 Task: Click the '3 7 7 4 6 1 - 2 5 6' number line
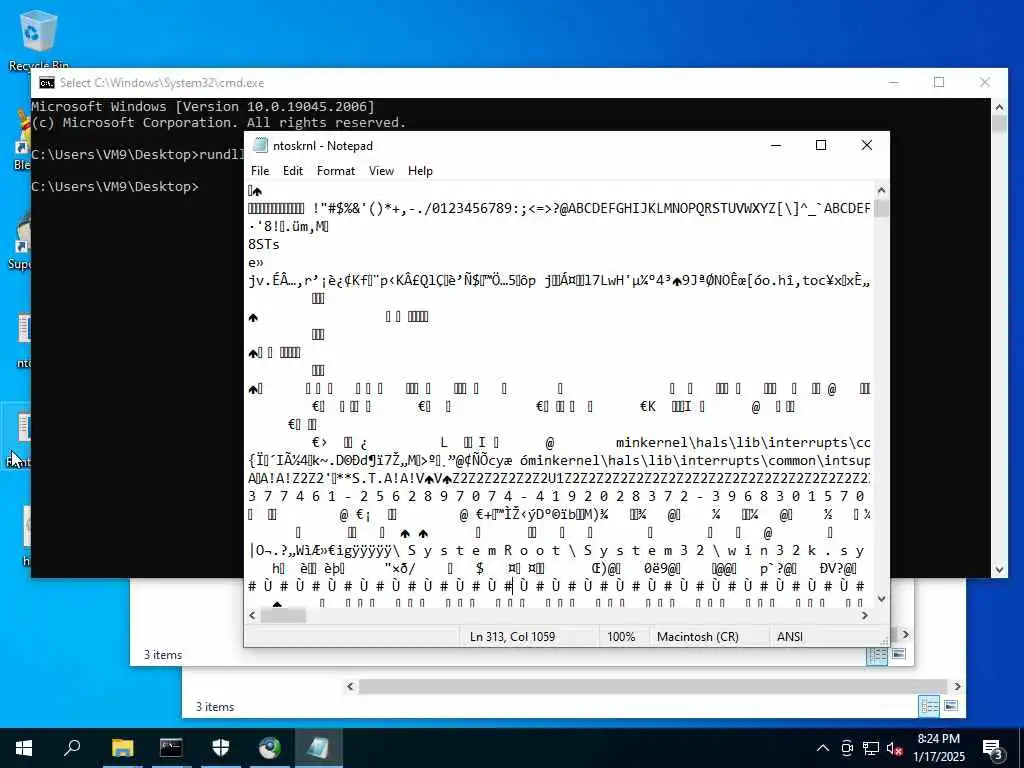pyautogui.click(x=558, y=496)
